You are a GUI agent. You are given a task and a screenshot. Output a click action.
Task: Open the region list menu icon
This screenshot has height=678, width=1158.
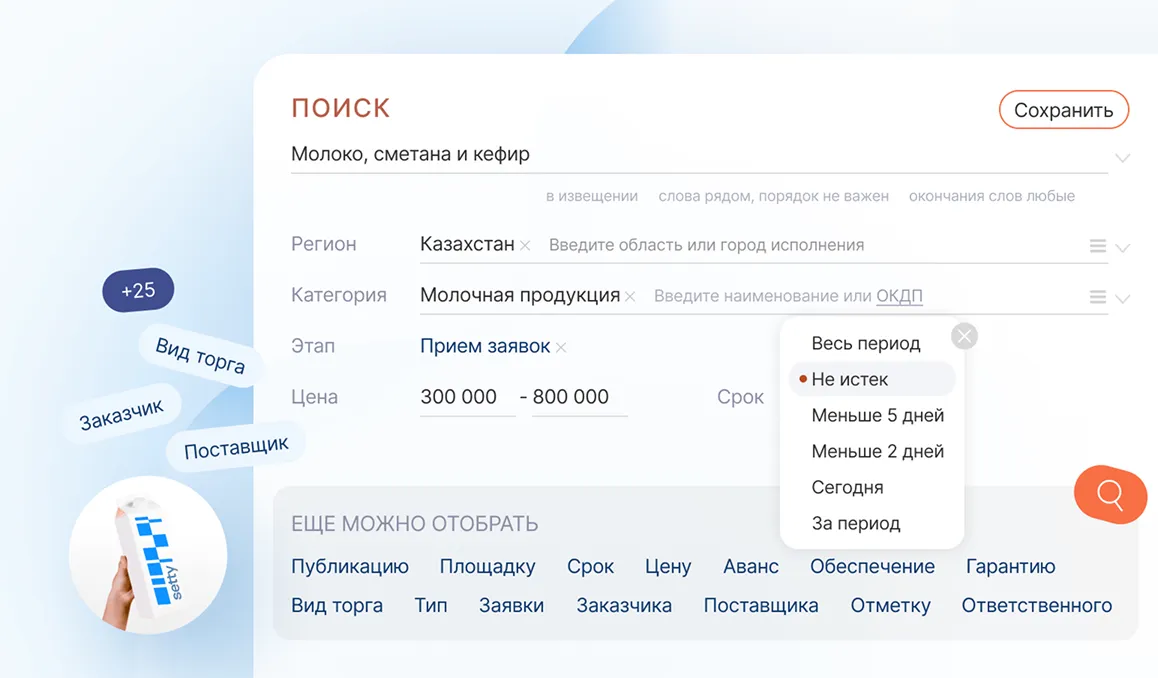coord(1097,246)
